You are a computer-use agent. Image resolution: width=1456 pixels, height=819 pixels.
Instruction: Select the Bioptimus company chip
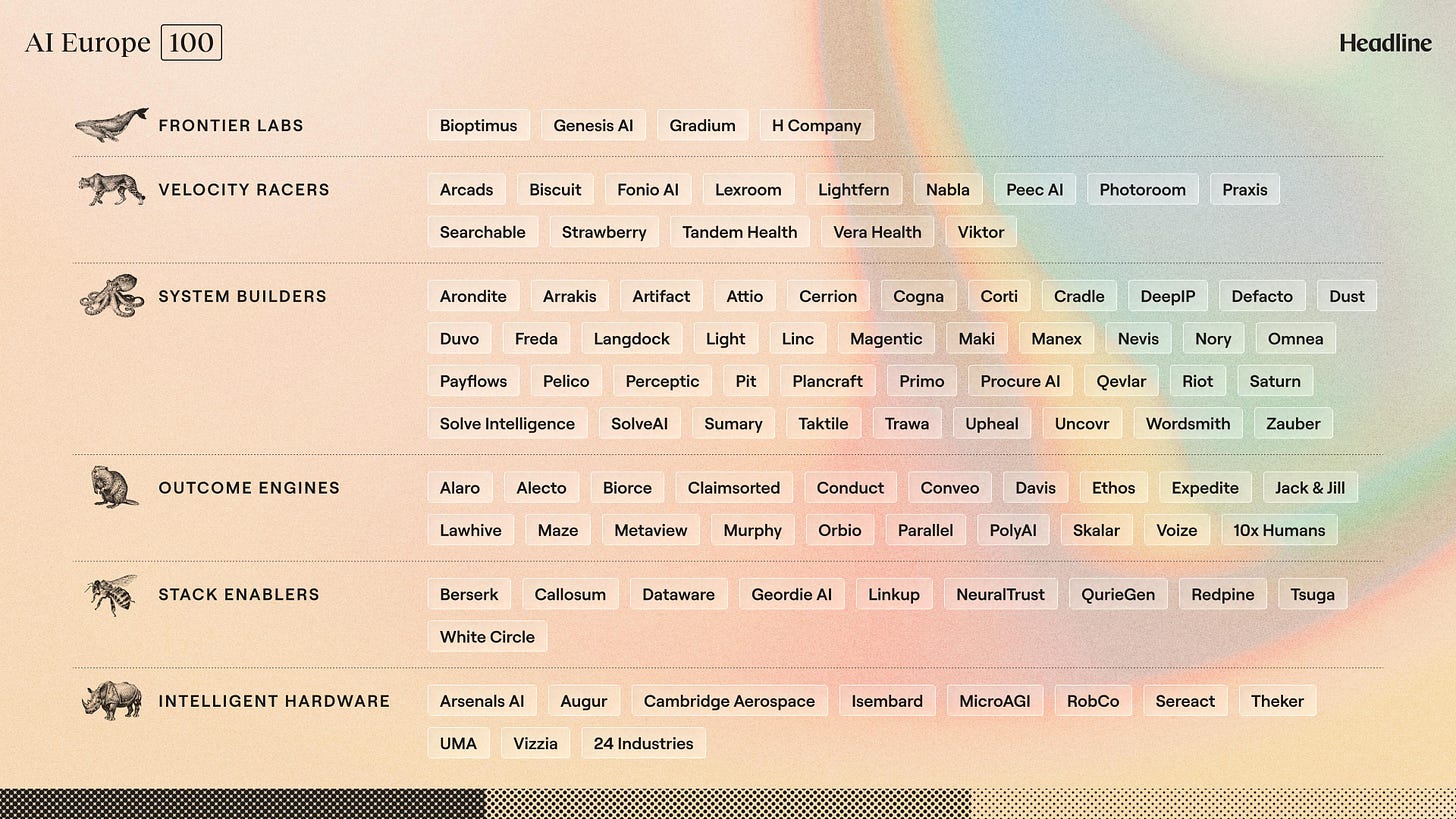pos(479,125)
